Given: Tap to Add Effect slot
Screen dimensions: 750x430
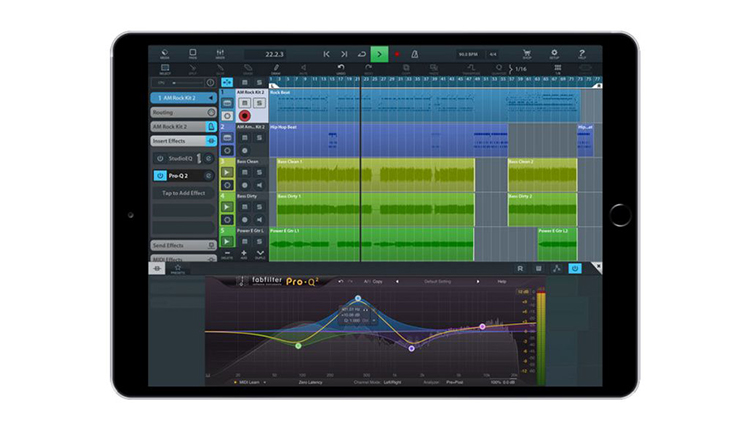Looking at the screenshot, I should 184,193.
